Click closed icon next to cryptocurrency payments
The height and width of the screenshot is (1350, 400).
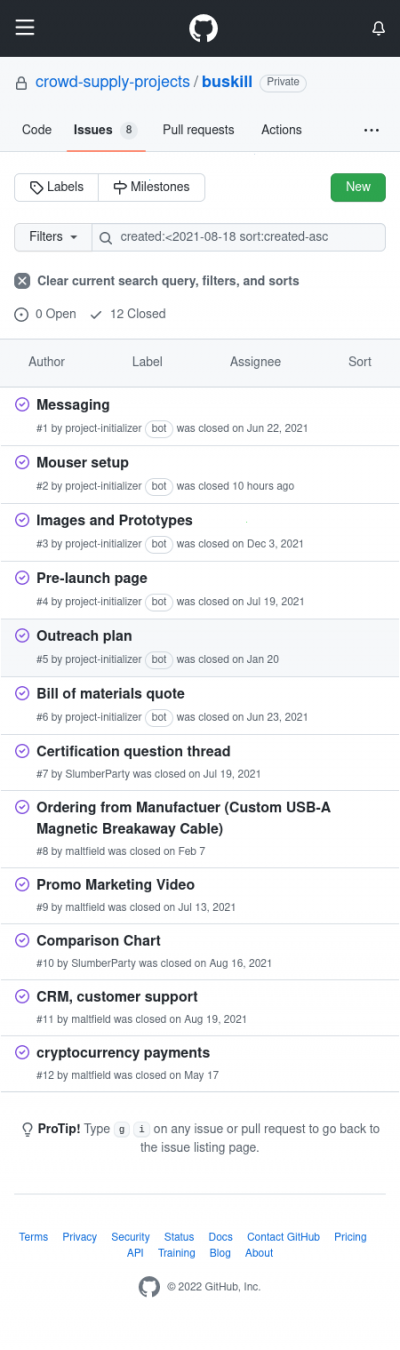22,1052
